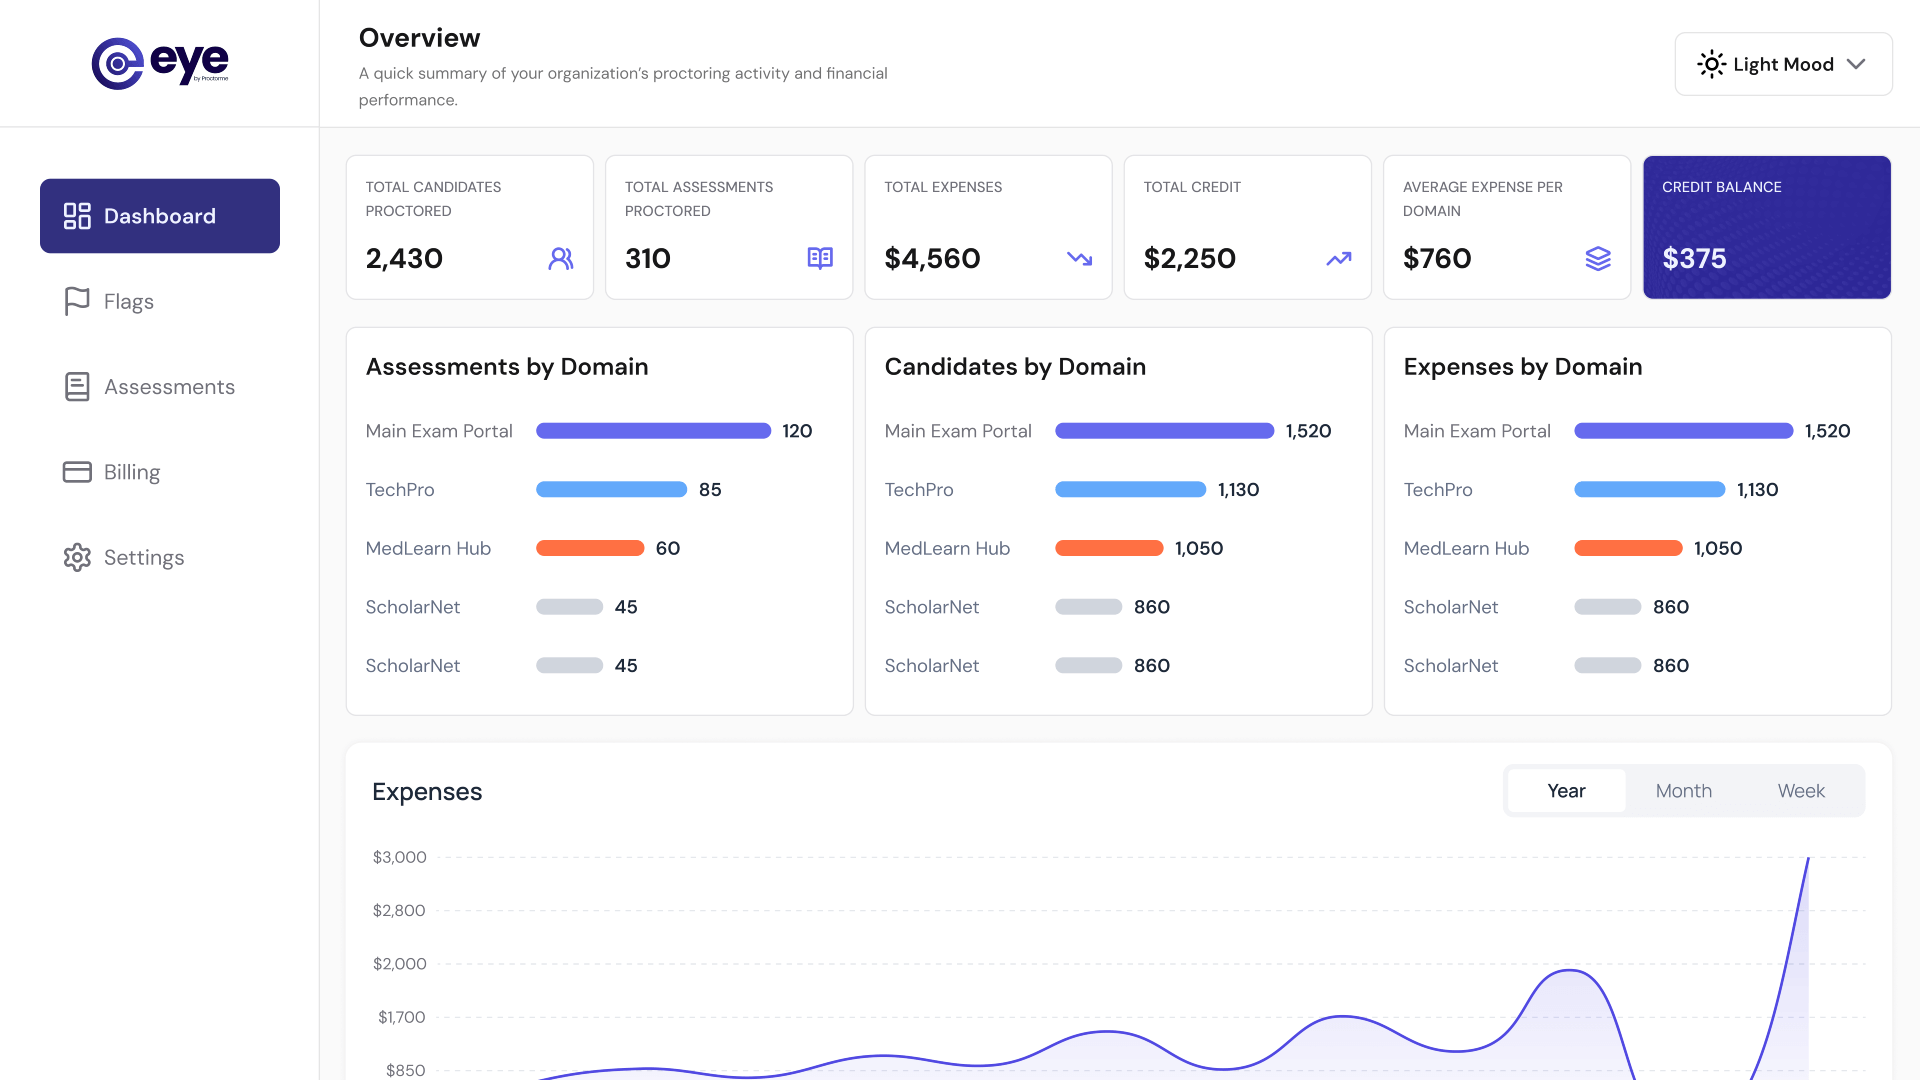Click the sun icon in Light Mood selector
Screen dimensions: 1920x1080
coord(1711,64)
